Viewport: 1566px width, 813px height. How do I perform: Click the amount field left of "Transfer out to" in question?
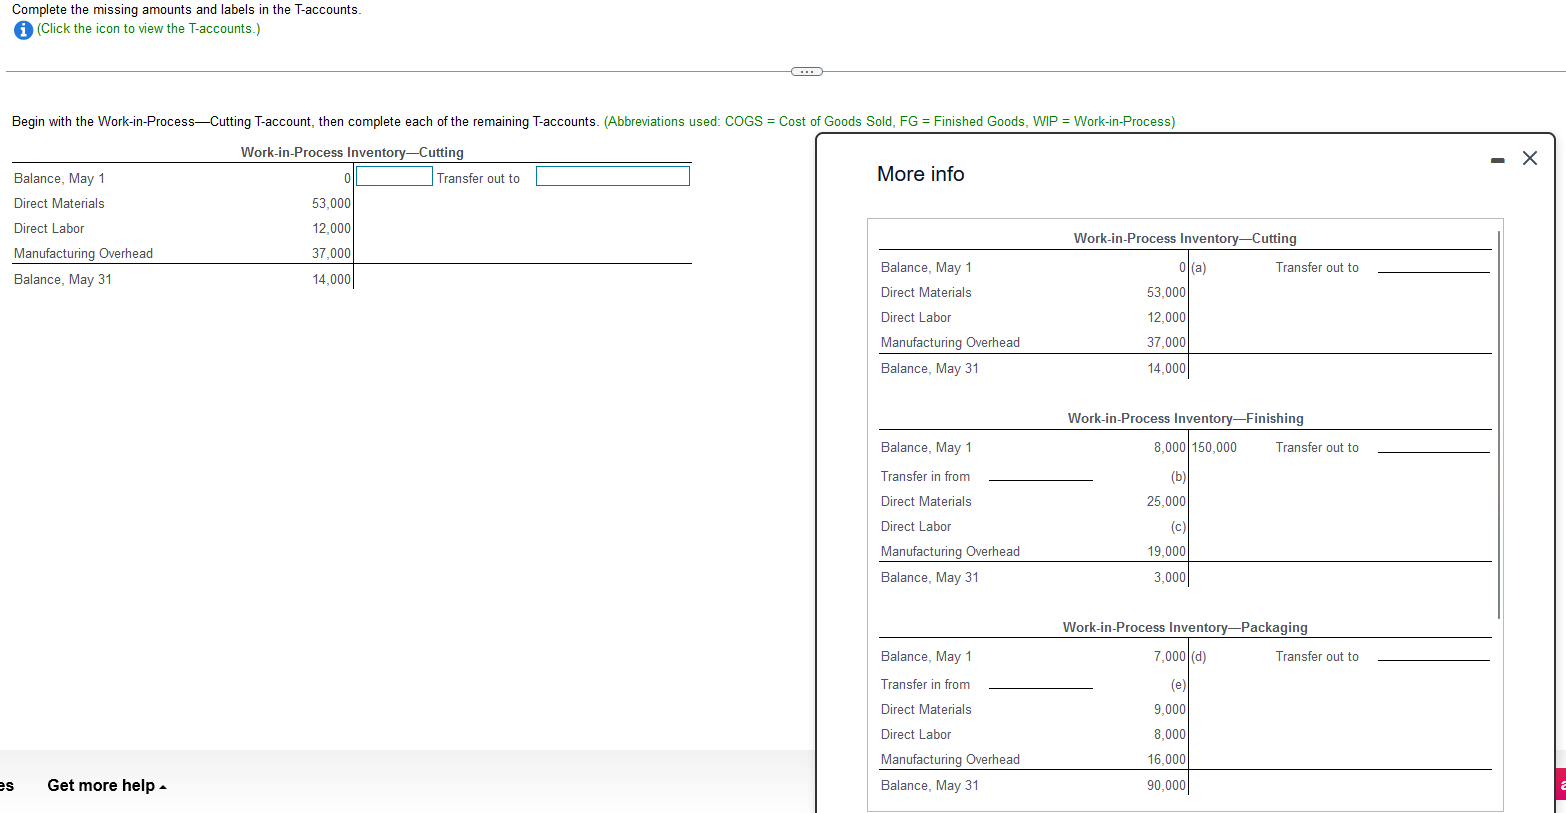click(394, 176)
